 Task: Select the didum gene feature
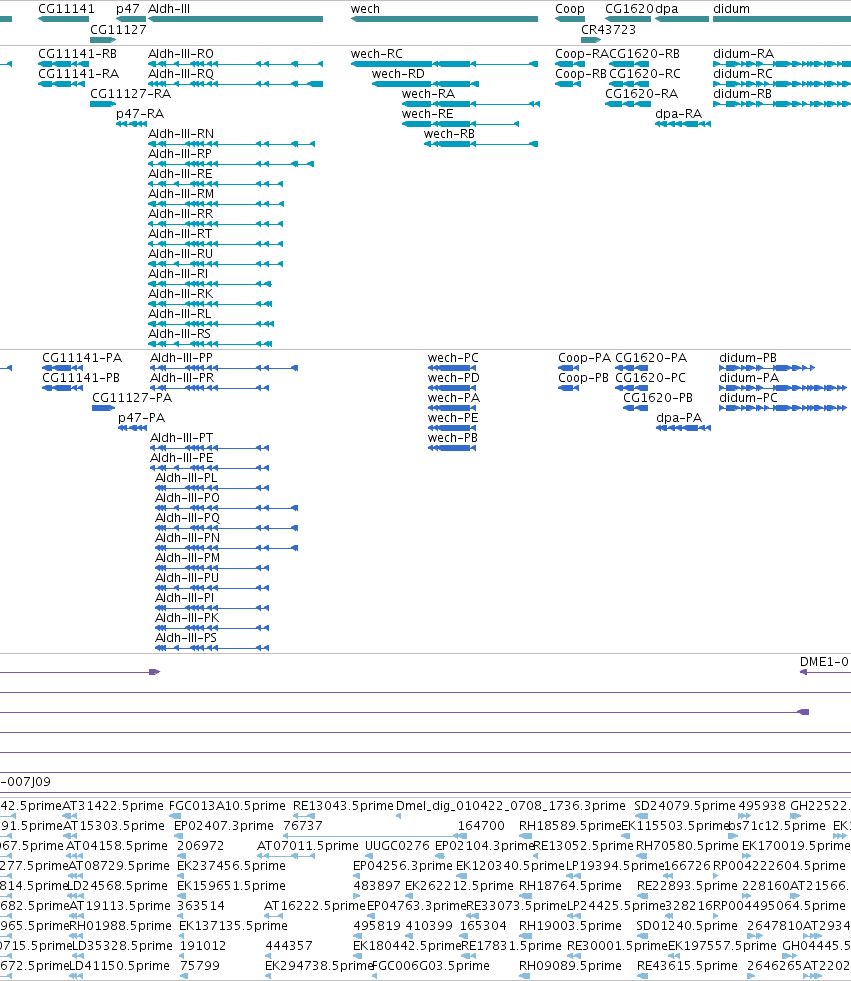pos(782,19)
